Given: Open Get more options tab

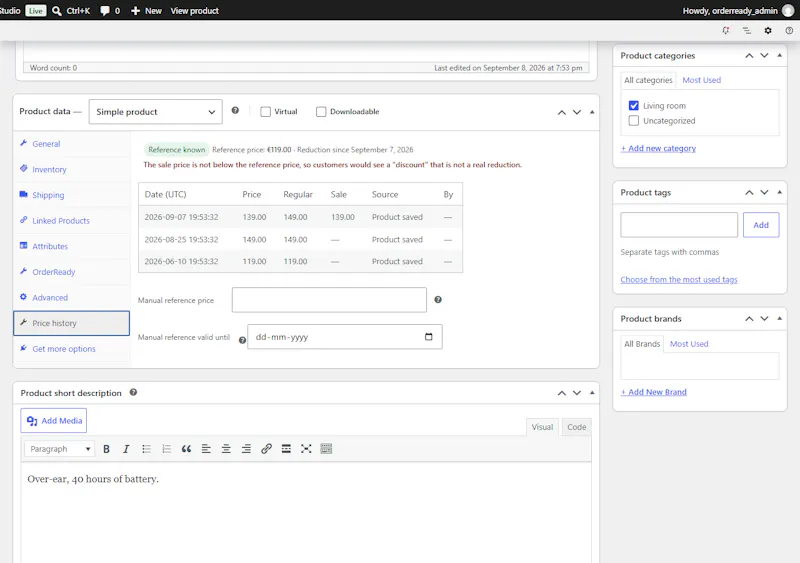Looking at the screenshot, I should (x=71, y=349).
